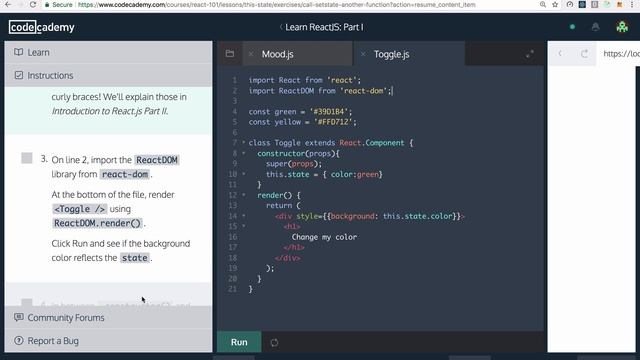Close the Toggle.js tab
Image resolution: width=640 pixels, height=360 pixels.
point(363,54)
